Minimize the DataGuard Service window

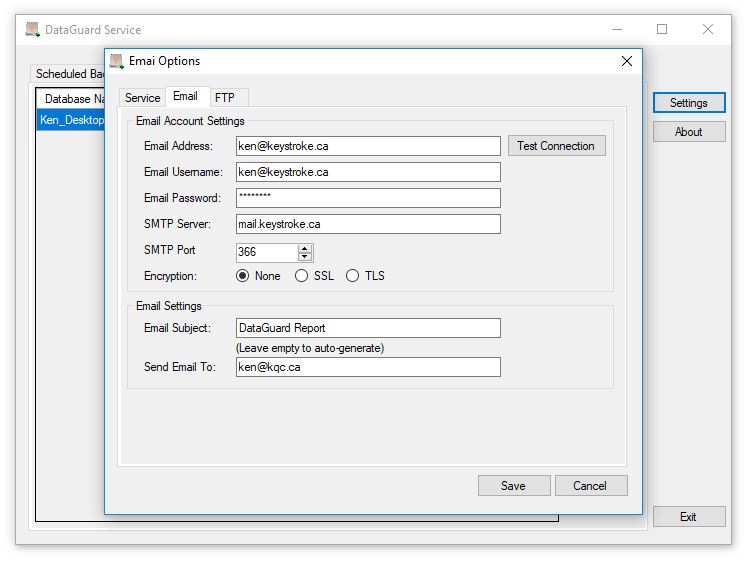617,30
